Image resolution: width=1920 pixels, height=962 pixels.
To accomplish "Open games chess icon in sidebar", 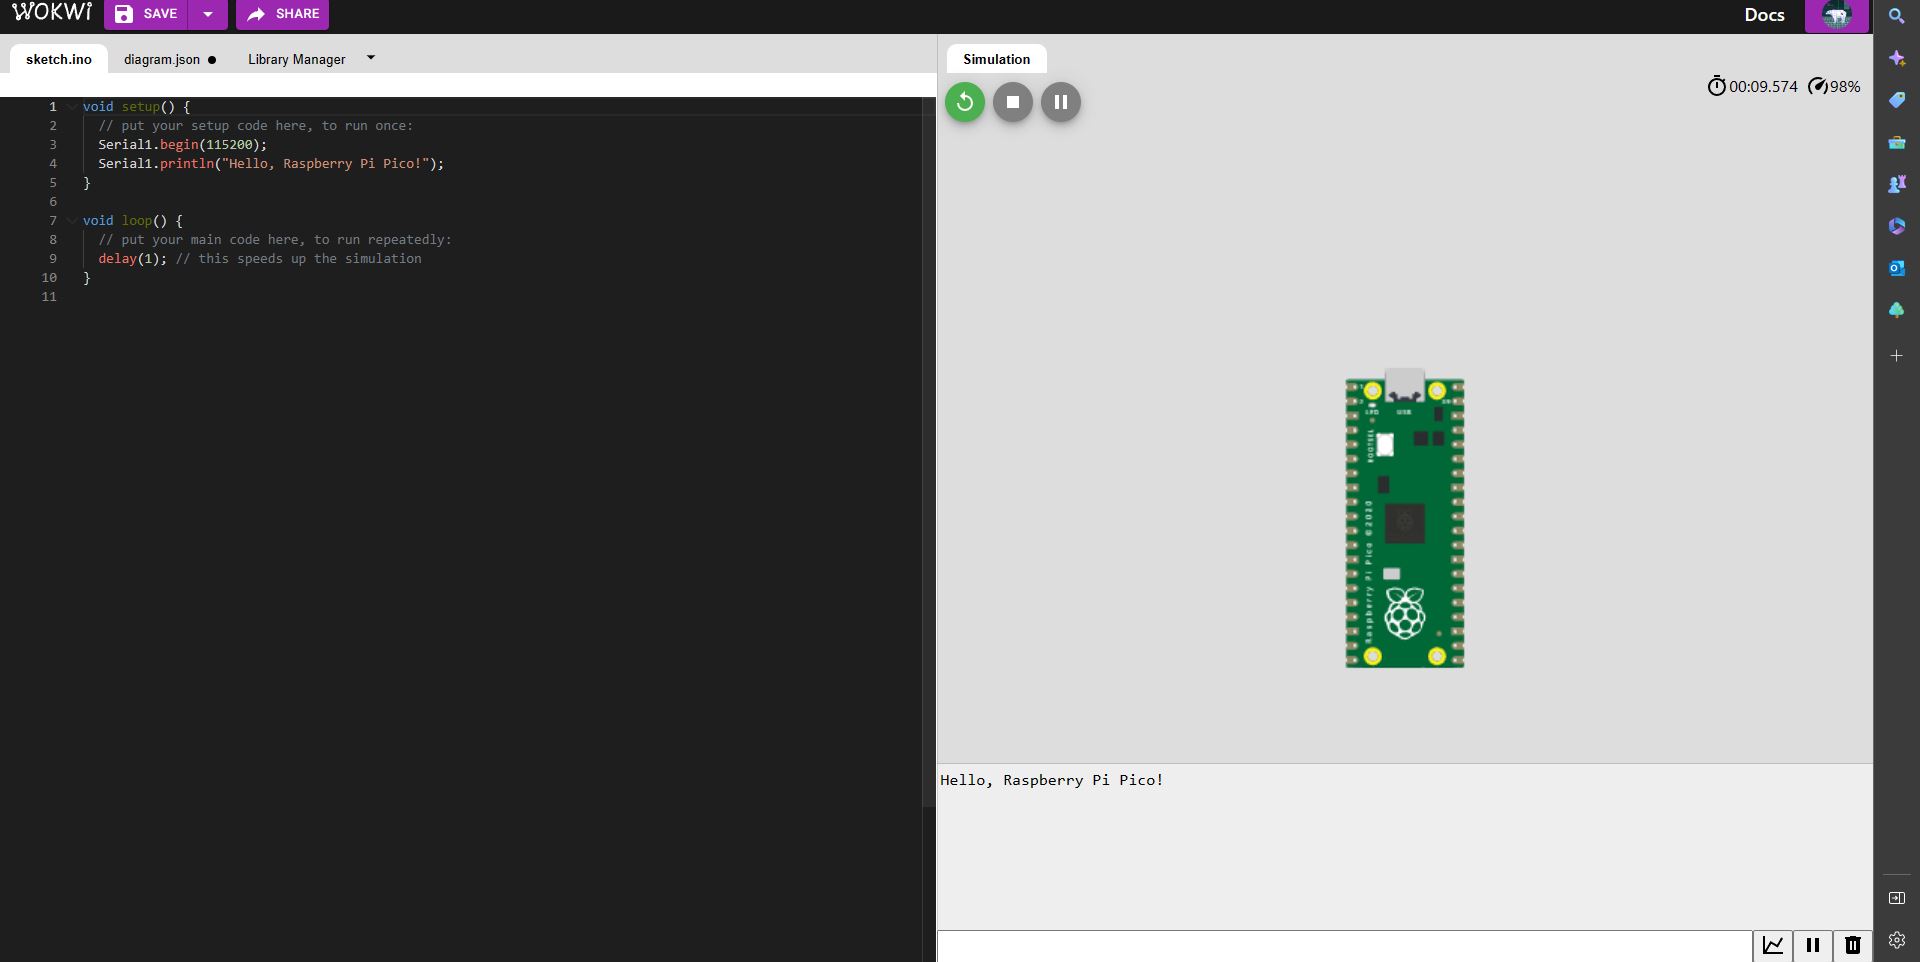I will tap(1896, 184).
